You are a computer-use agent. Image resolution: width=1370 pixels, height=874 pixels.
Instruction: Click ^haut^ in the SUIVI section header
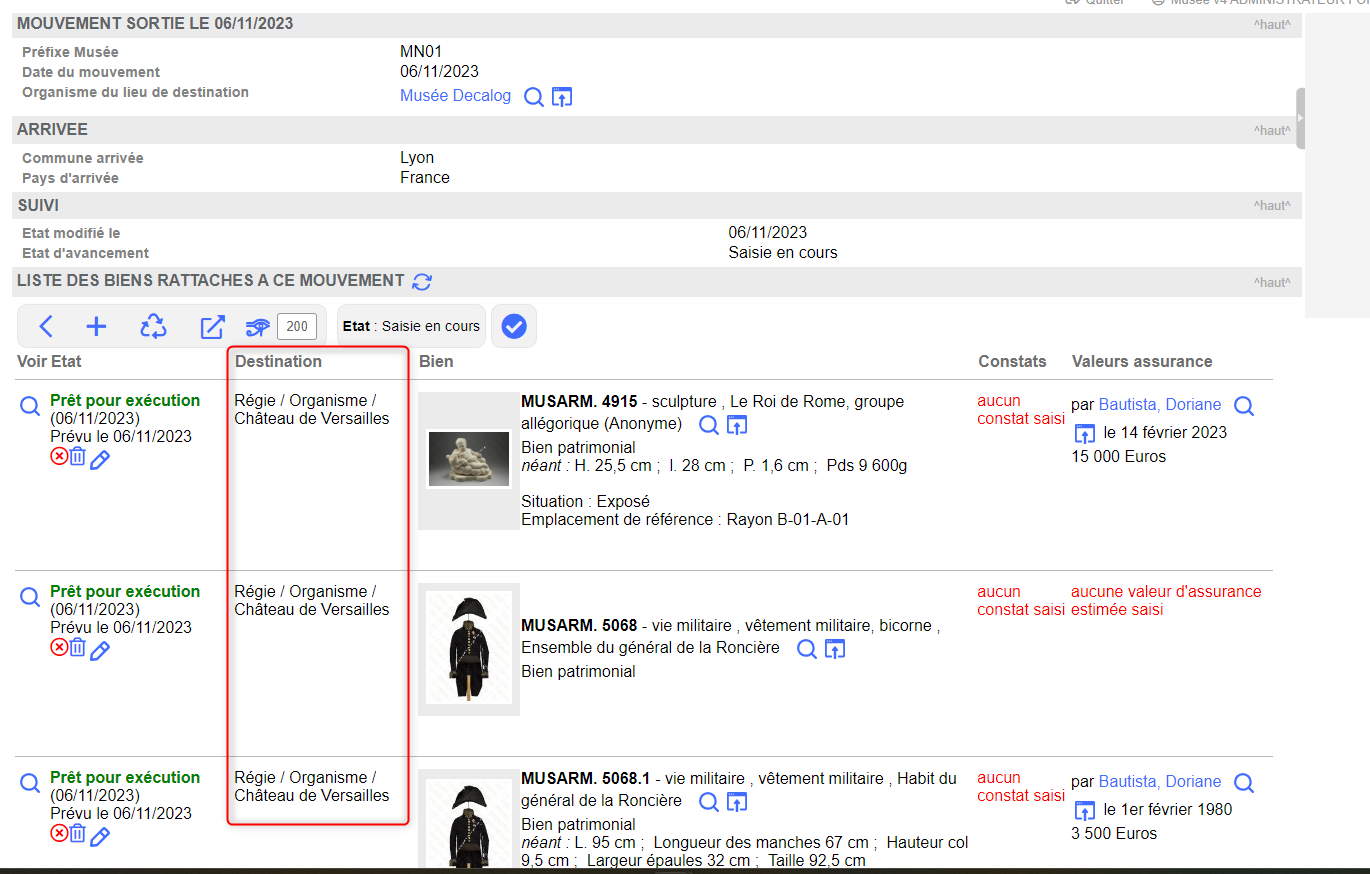click(1271, 206)
